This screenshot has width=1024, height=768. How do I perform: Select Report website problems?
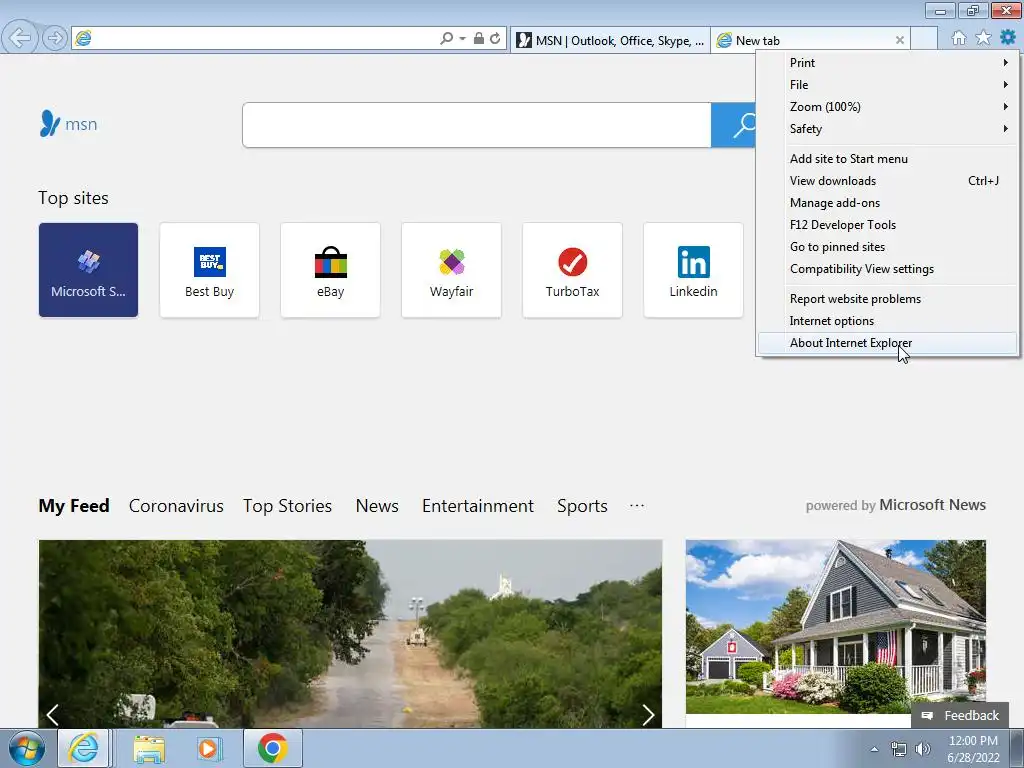point(888,299)
